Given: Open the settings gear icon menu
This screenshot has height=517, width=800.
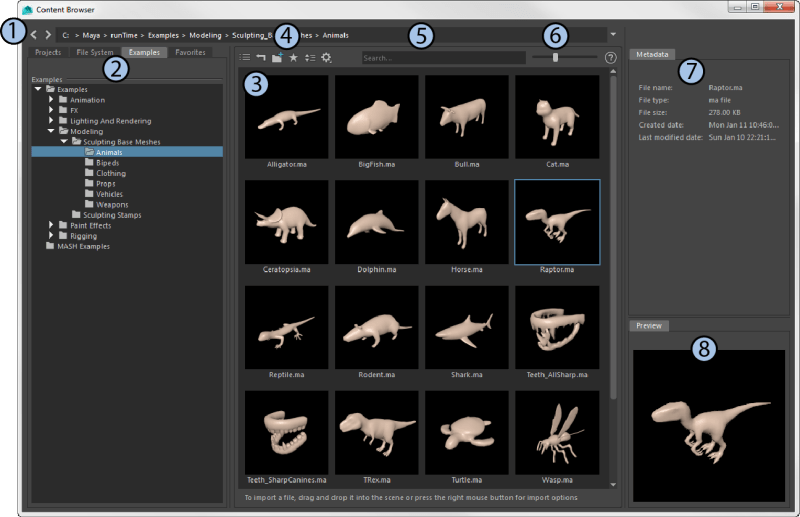Looking at the screenshot, I should 327,58.
